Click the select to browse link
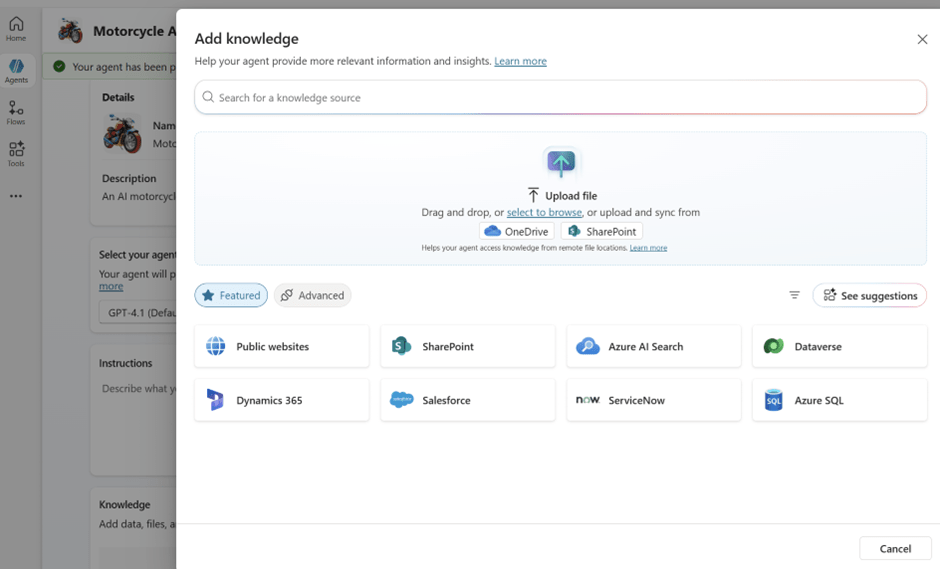 [544, 212]
